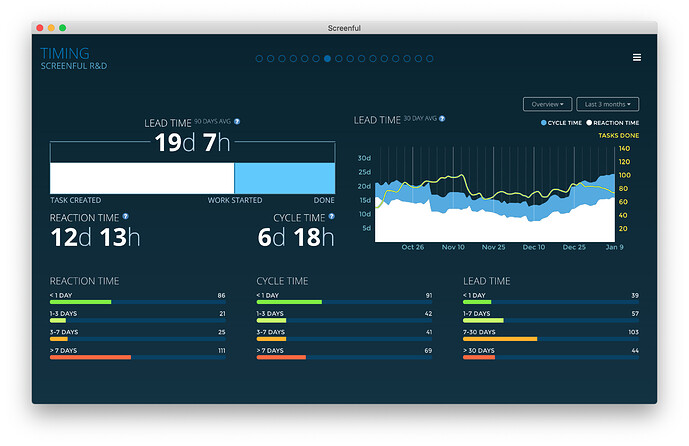Click the Cycle Time over 7 days red bar
This screenshot has width=689, height=446.
[281, 357]
